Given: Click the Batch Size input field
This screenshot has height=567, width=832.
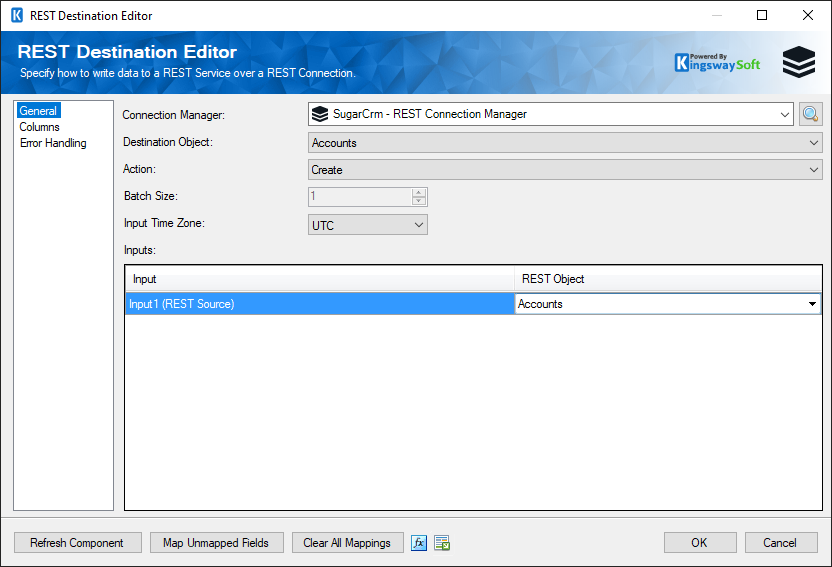Looking at the screenshot, I should 360,197.
